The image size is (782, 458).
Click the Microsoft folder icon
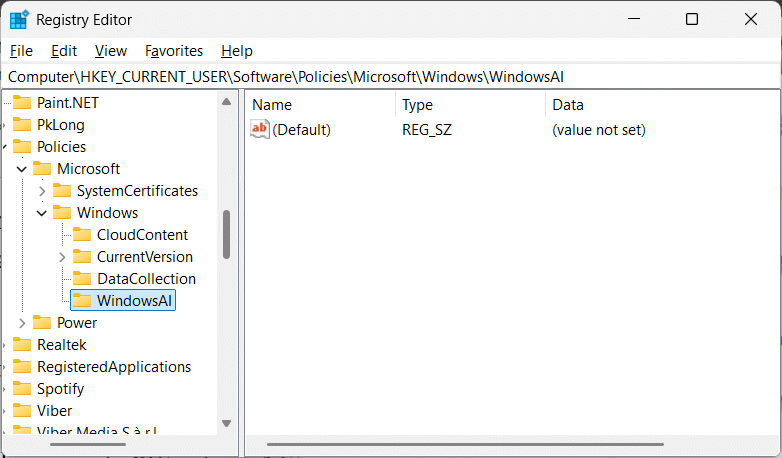click(42, 168)
